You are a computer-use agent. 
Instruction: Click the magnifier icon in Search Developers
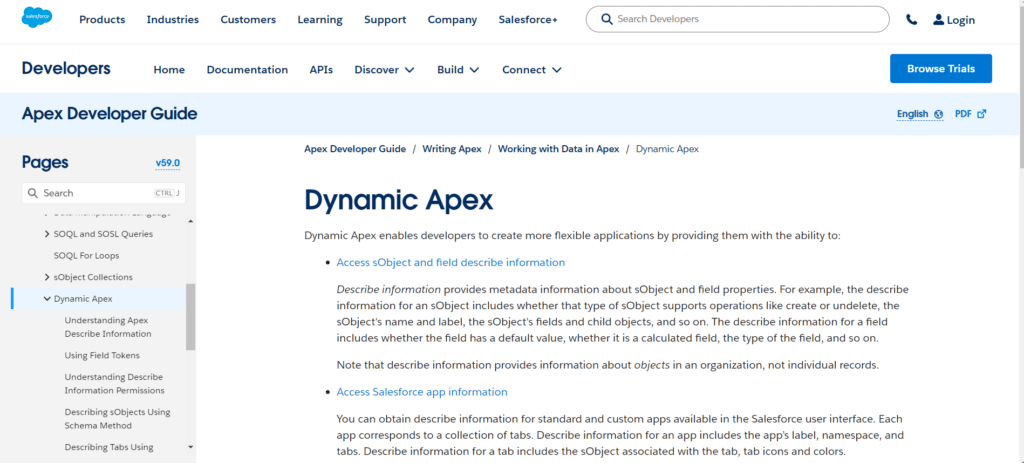point(607,19)
